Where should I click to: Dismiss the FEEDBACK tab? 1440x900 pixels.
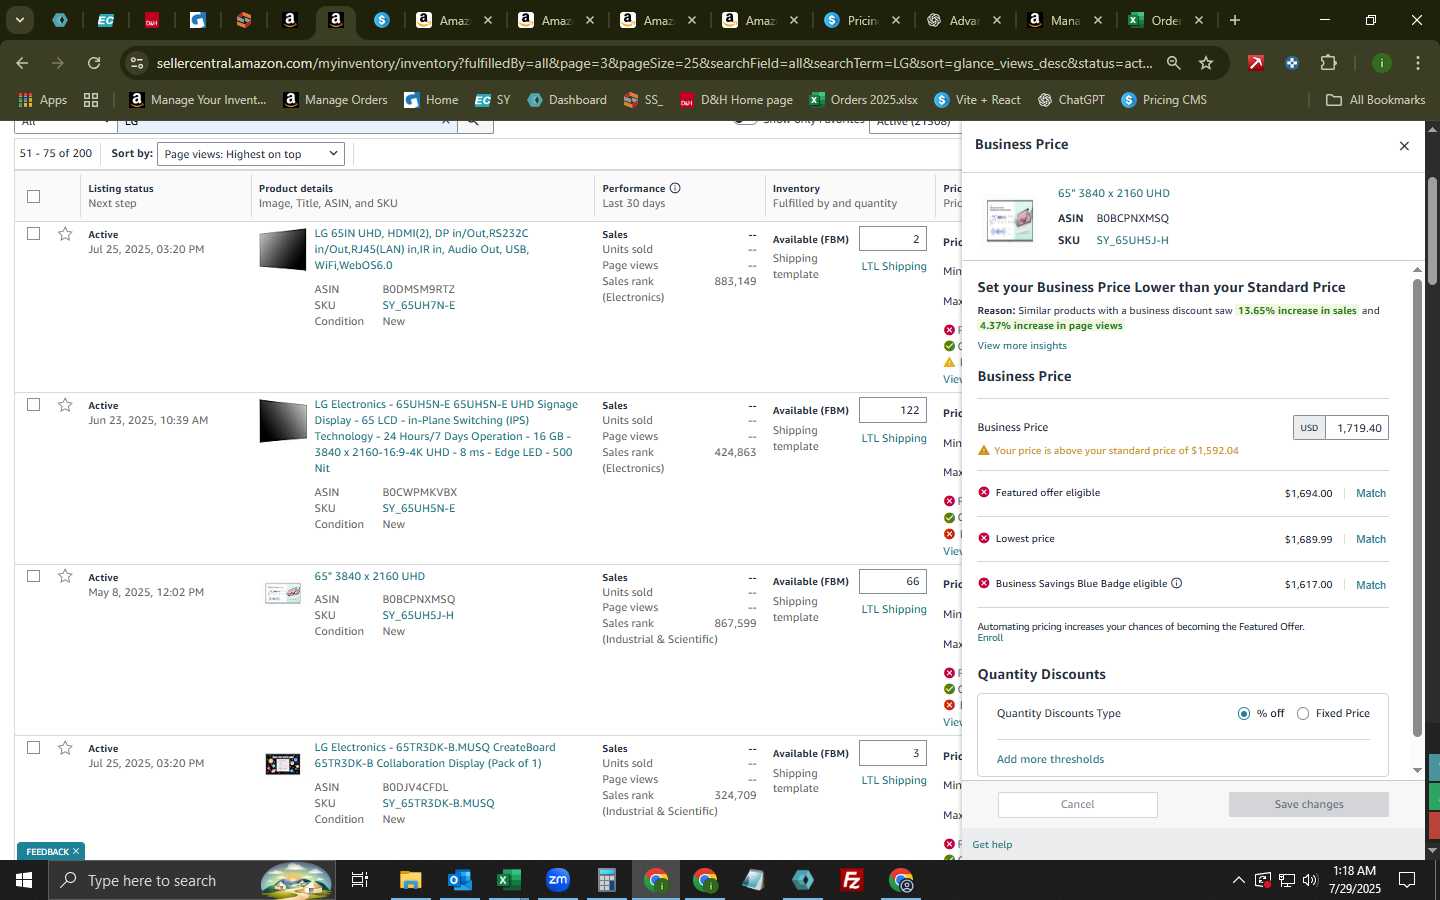coord(75,852)
